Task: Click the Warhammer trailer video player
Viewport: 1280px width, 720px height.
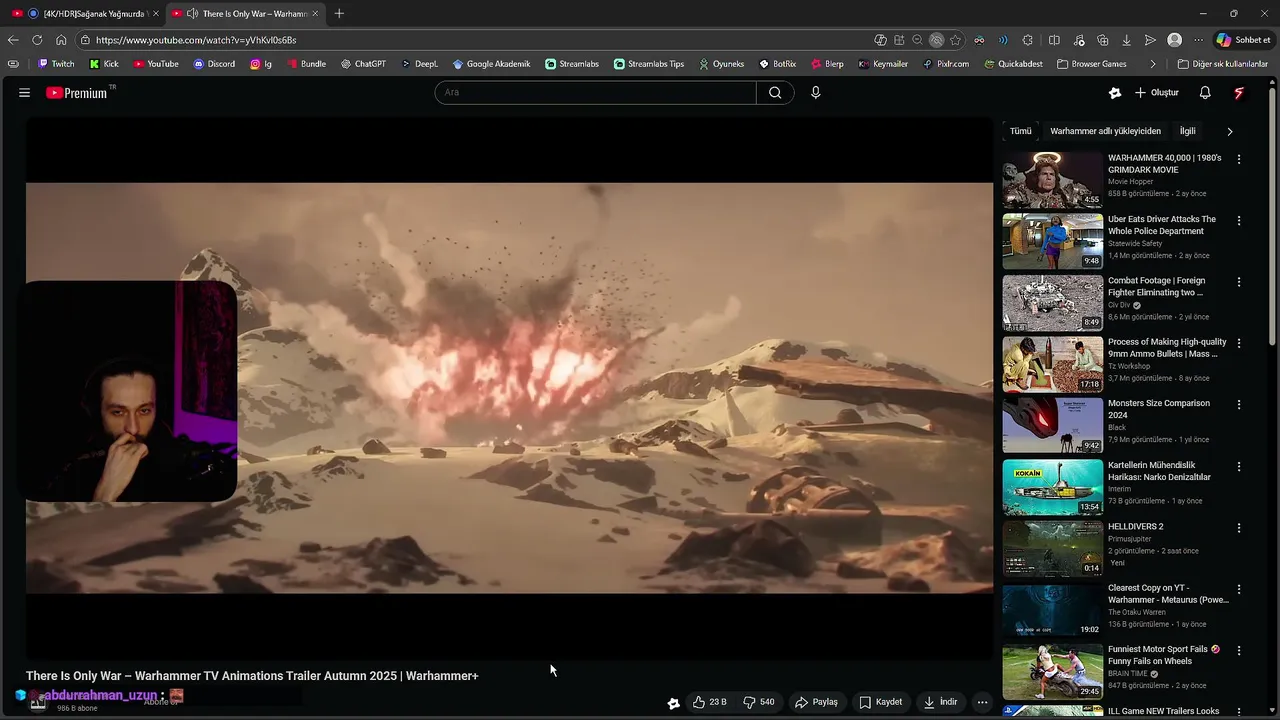Action: coord(509,388)
